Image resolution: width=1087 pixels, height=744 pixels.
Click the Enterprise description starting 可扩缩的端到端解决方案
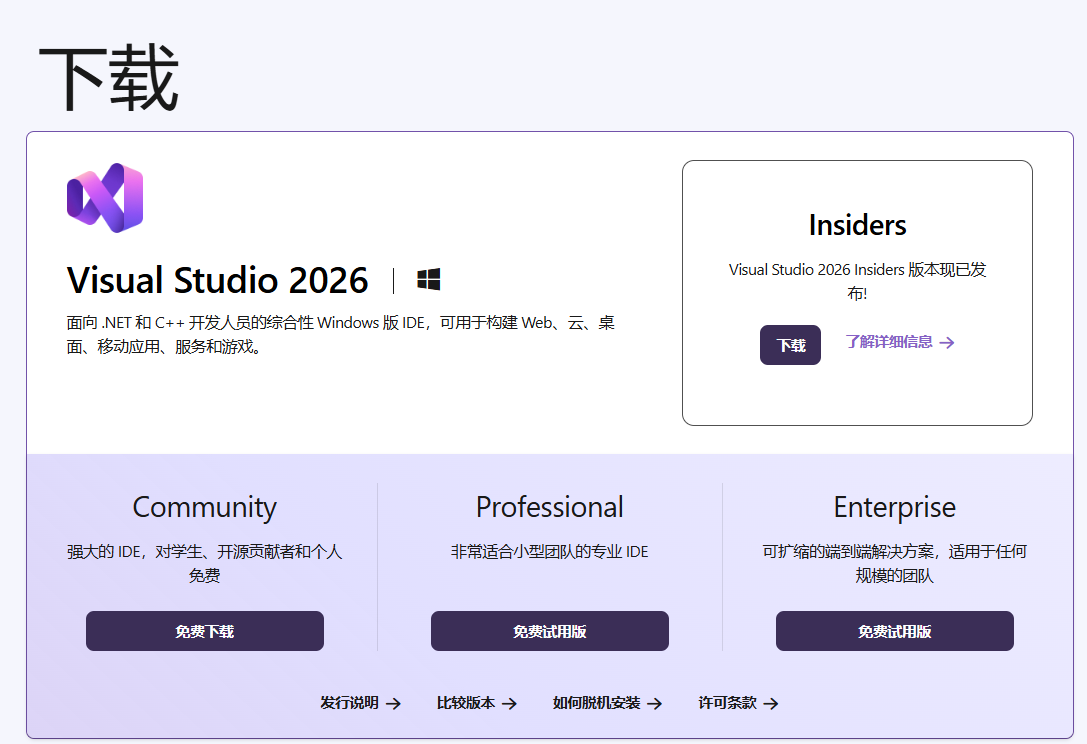[894, 564]
